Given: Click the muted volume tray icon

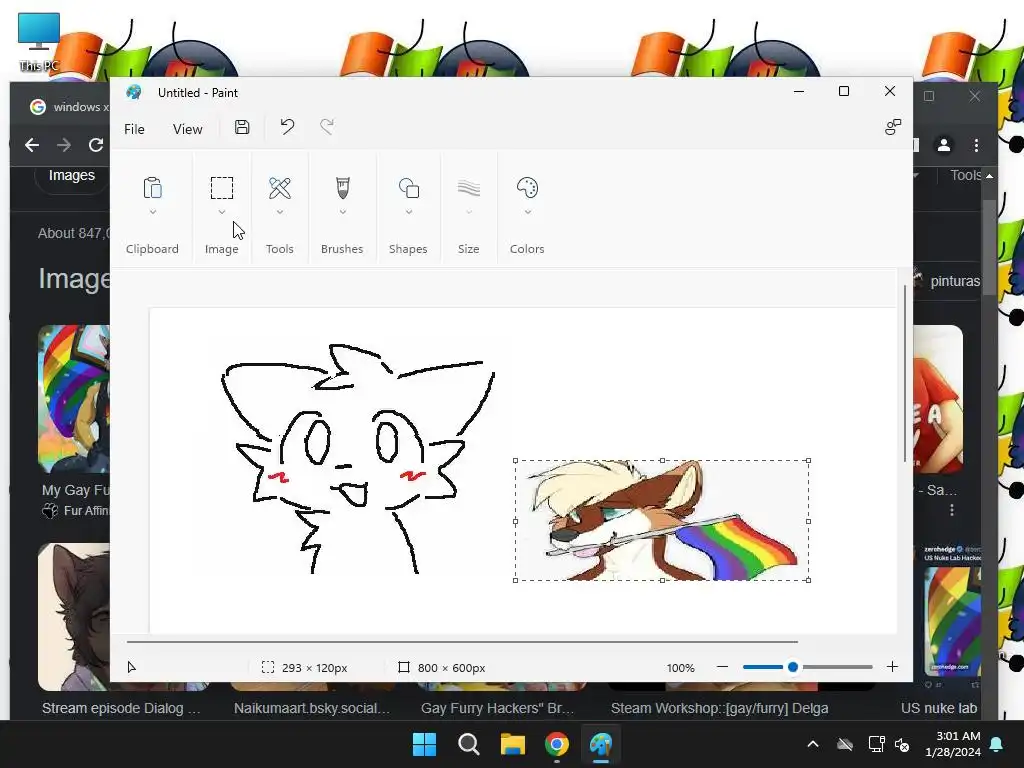Looking at the screenshot, I should click(x=903, y=744).
